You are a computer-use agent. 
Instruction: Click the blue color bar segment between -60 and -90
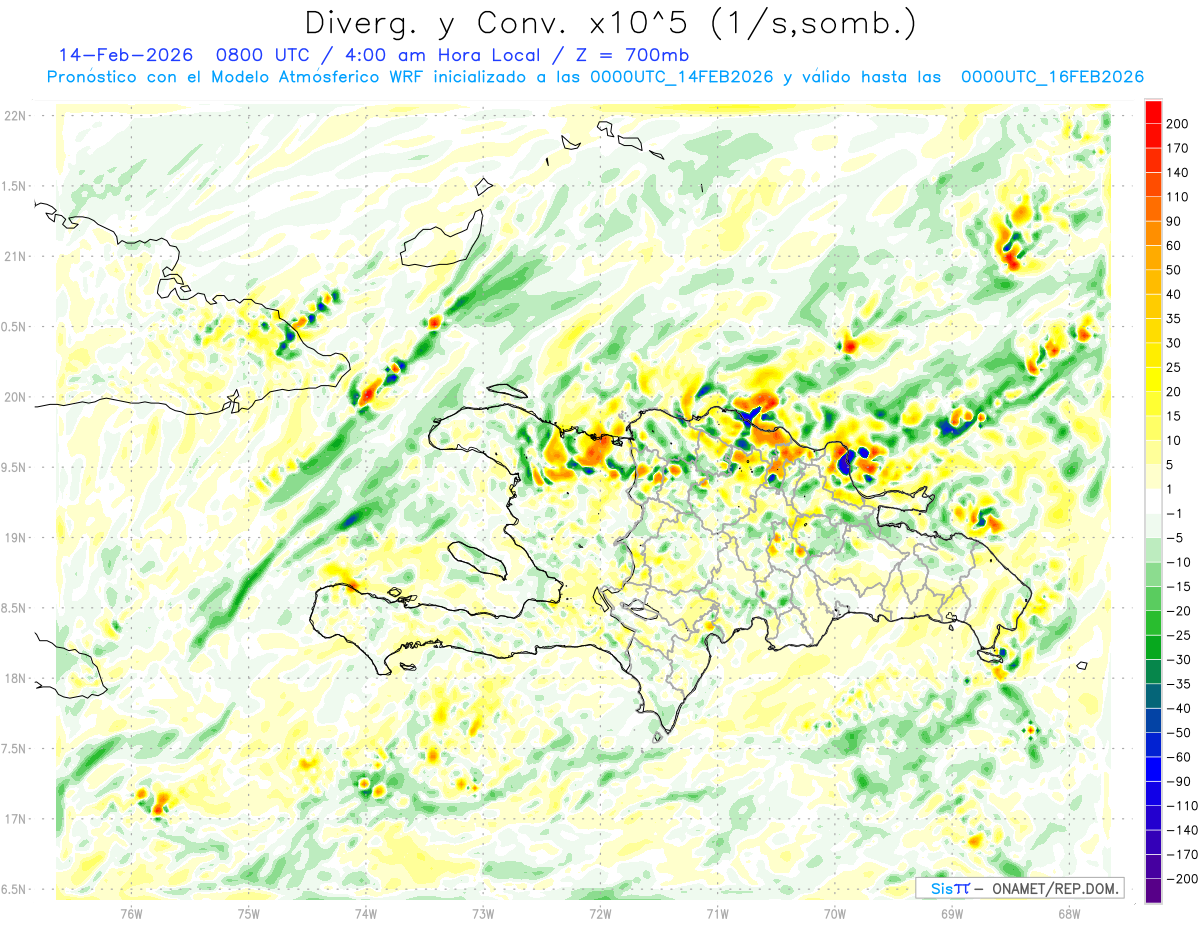coord(1154,770)
